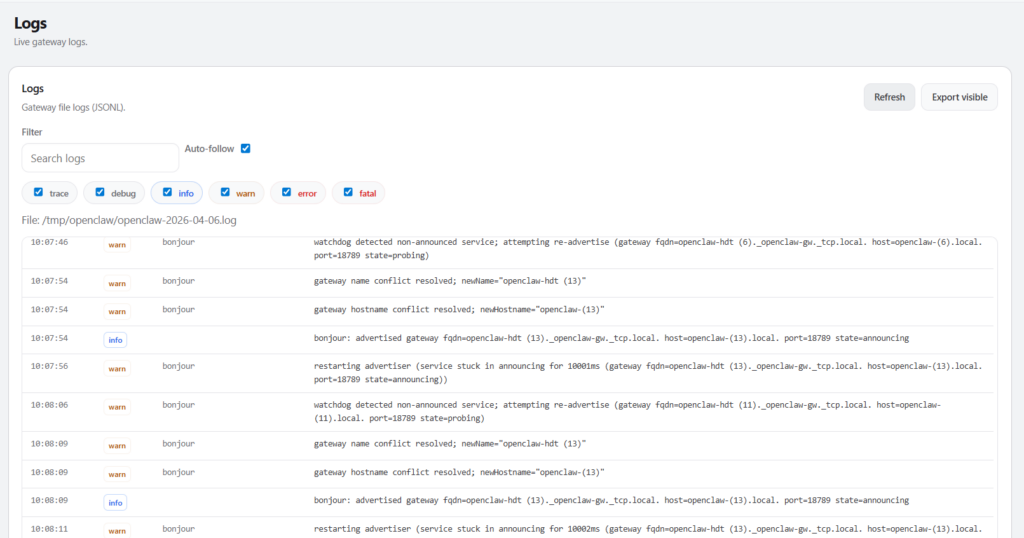Uncheck the trace level filter
Screen dimensions: 1024x538
39,192
